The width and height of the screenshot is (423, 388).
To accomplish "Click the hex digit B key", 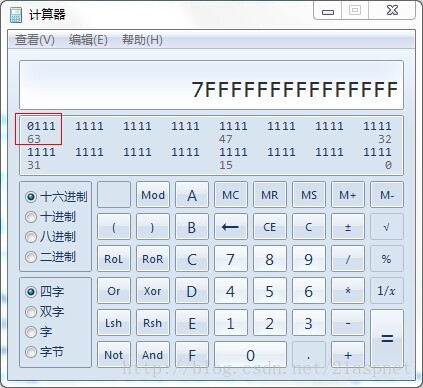I will click(192, 227).
